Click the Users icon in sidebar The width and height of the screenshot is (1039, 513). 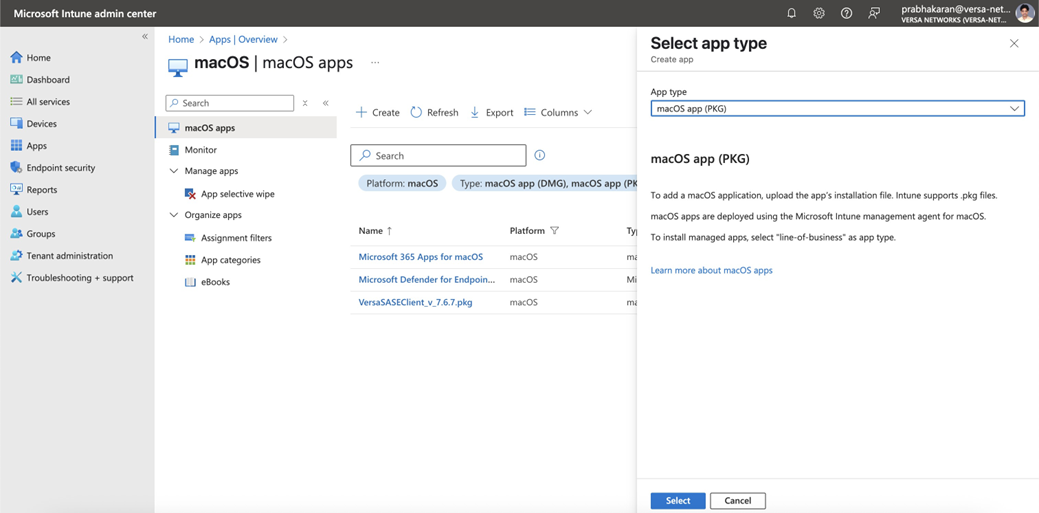pyautogui.click(x=17, y=211)
